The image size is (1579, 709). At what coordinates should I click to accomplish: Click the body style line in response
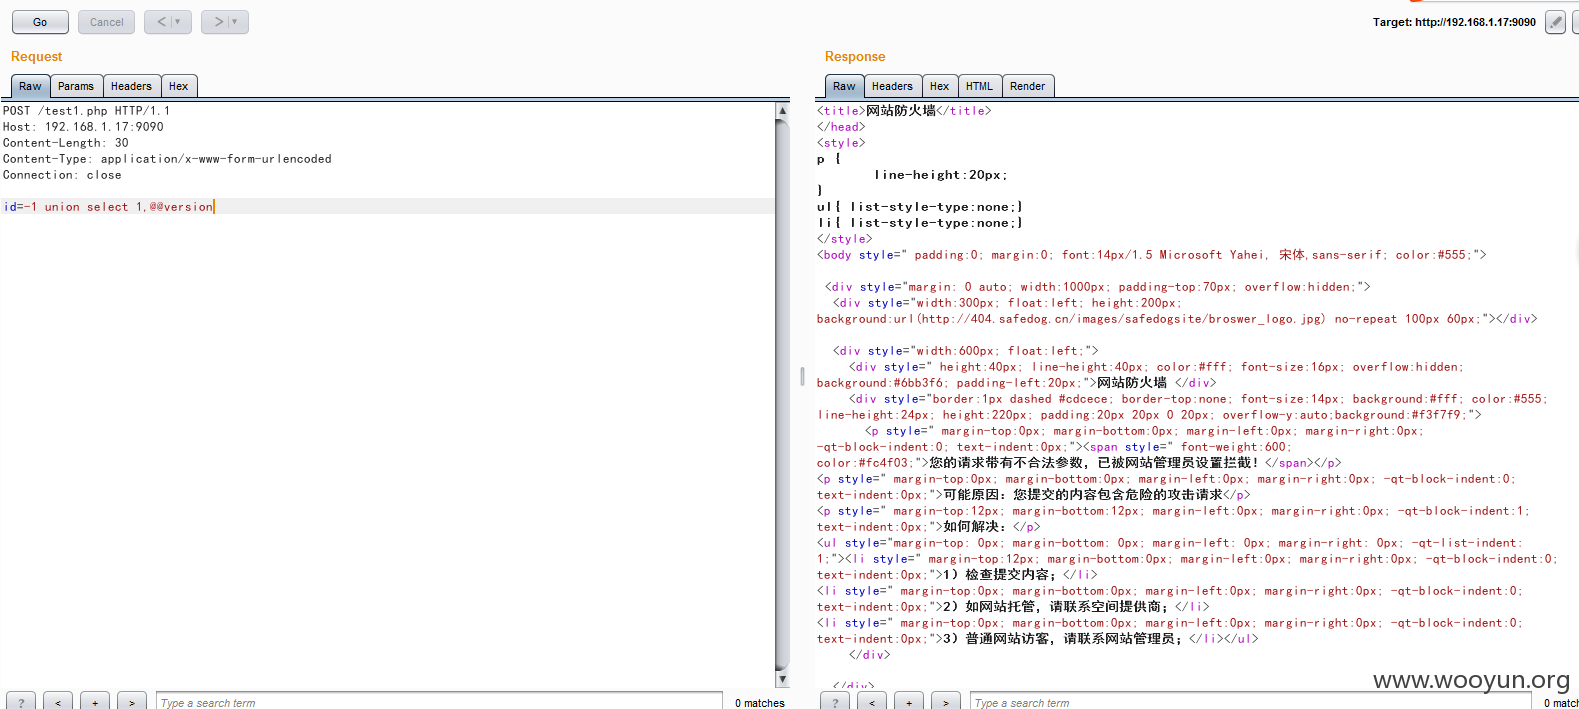coord(1152,255)
